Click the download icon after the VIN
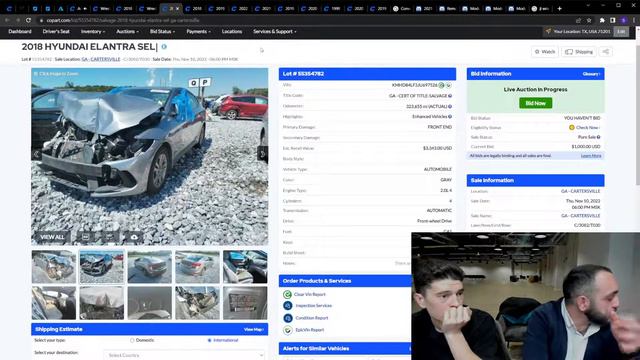This screenshot has width=640, height=360. [449, 85]
